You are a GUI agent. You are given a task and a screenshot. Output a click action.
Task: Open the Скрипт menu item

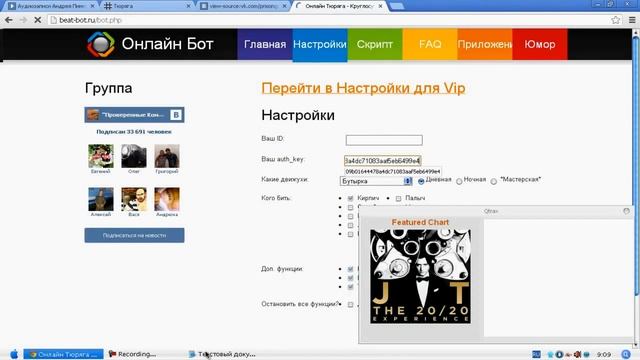click(x=375, y=44)
